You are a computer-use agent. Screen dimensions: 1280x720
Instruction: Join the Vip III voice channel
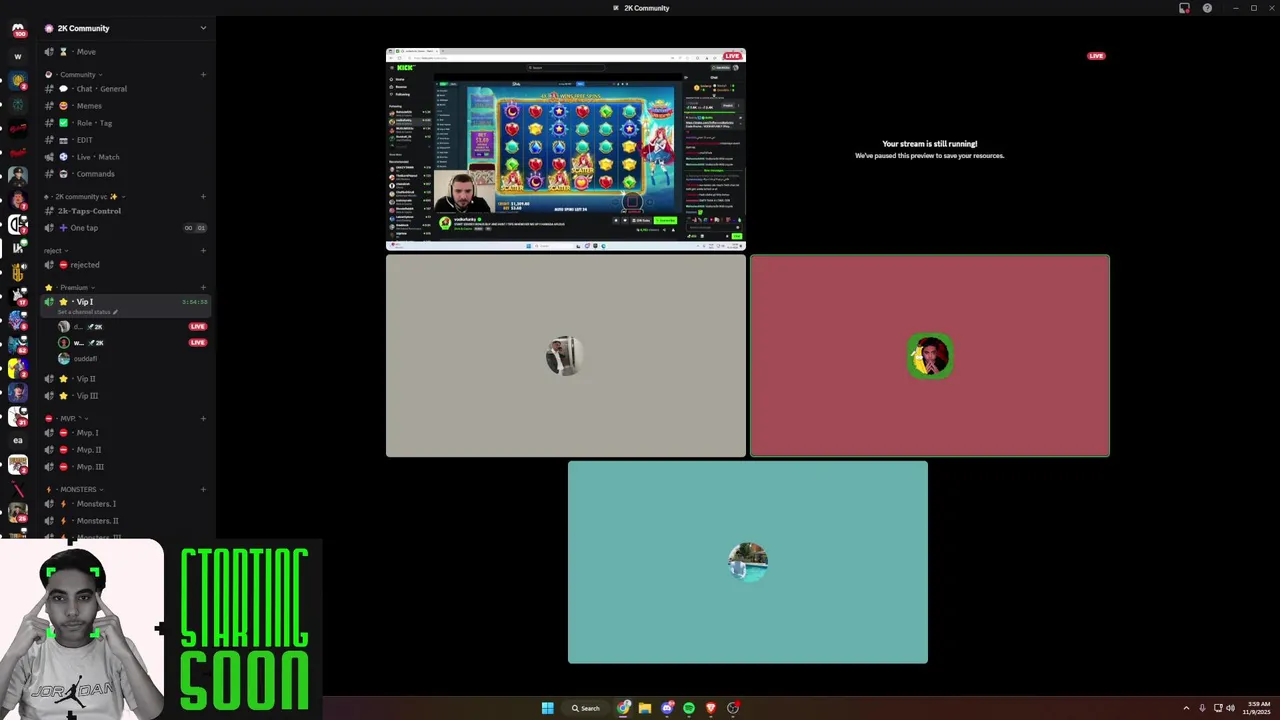pos(125,396)
